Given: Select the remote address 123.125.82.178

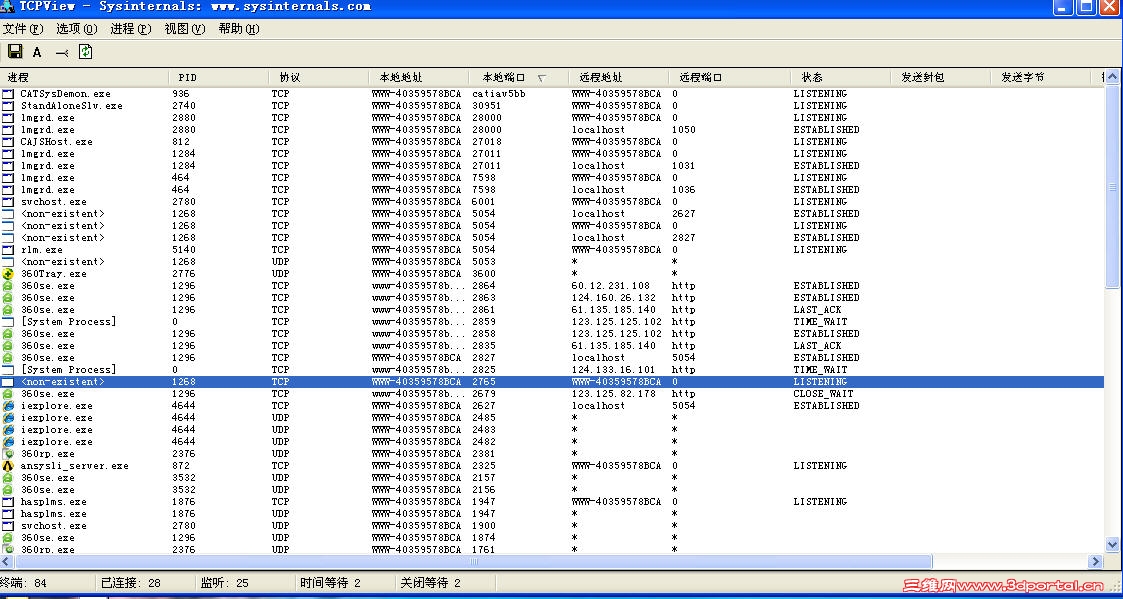Looking at the screenshot, I should point(614,394).
